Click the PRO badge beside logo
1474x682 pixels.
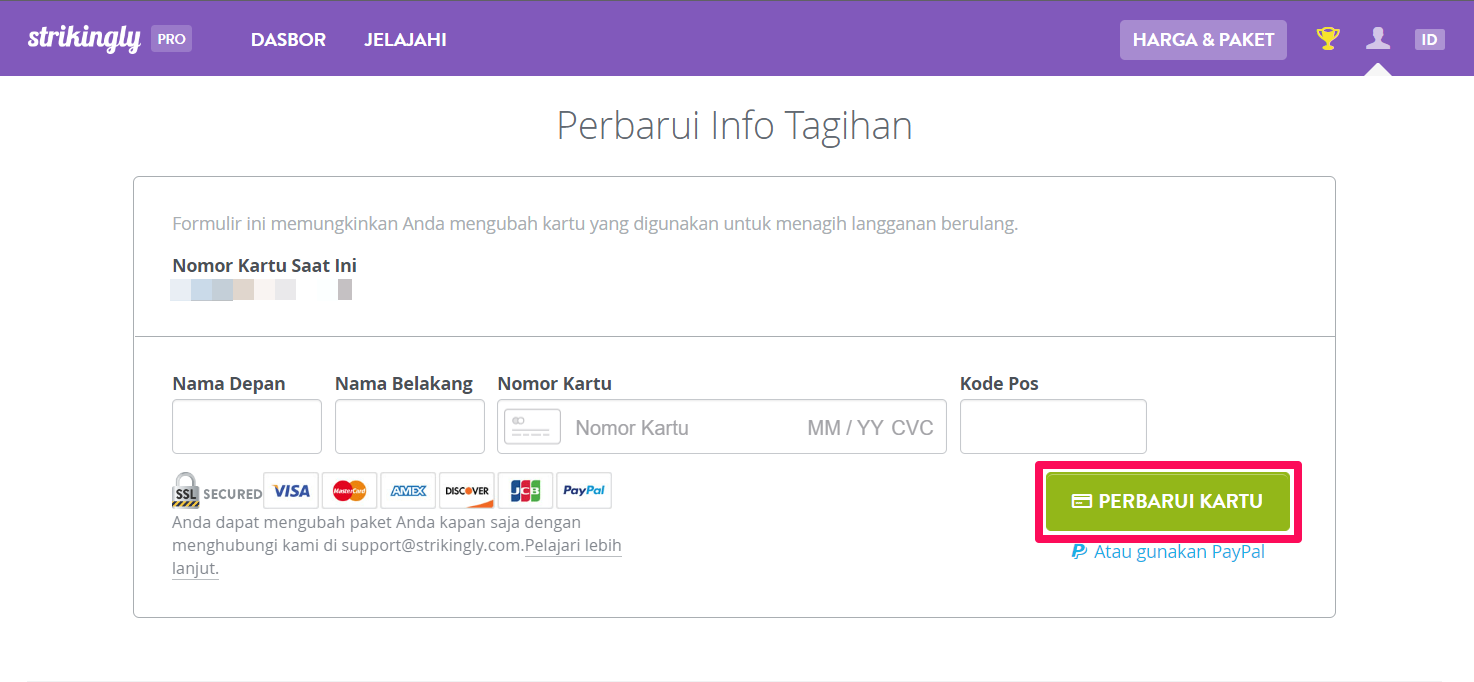click(x=171, y=39)
